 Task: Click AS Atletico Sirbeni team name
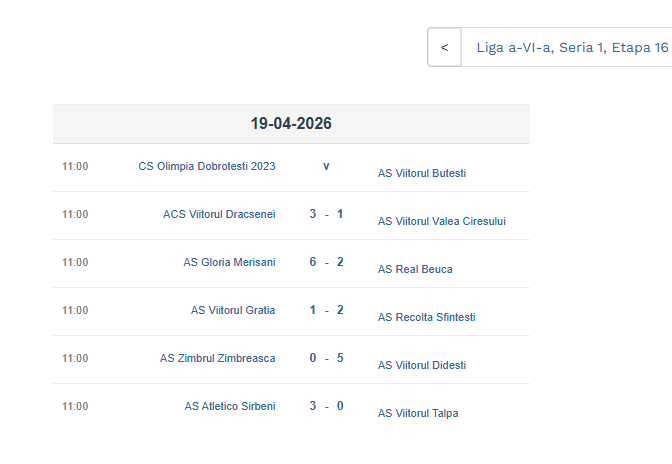coord(230,406)
